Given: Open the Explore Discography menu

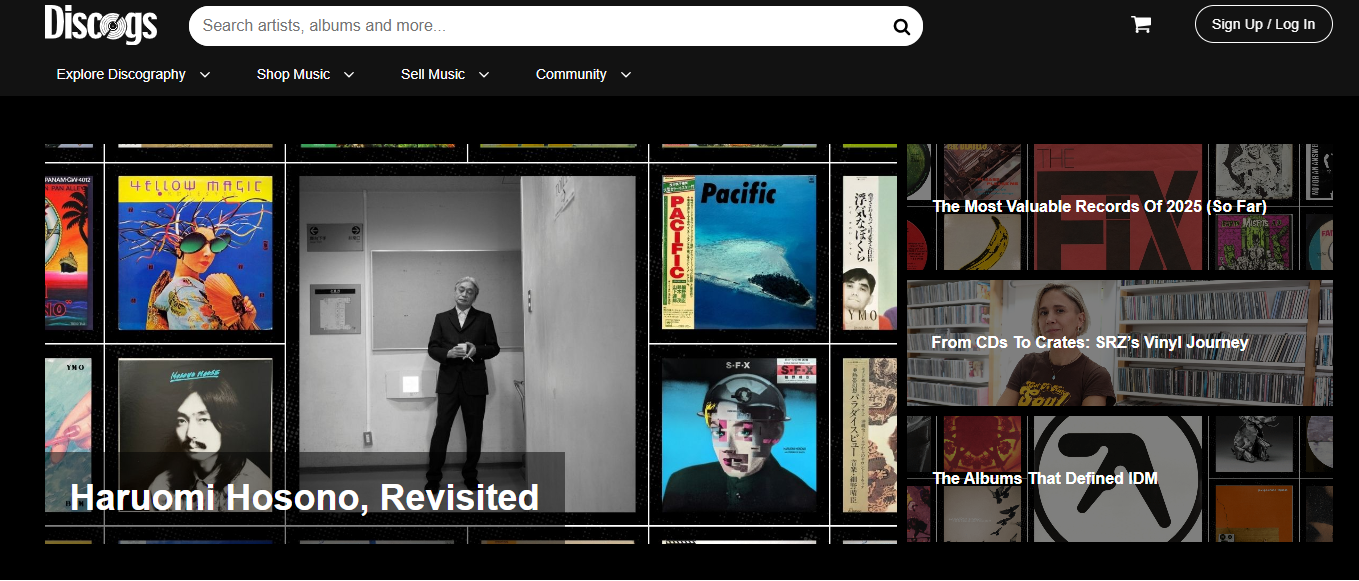Looking at the screenshot, I should (x=121, y=74).
